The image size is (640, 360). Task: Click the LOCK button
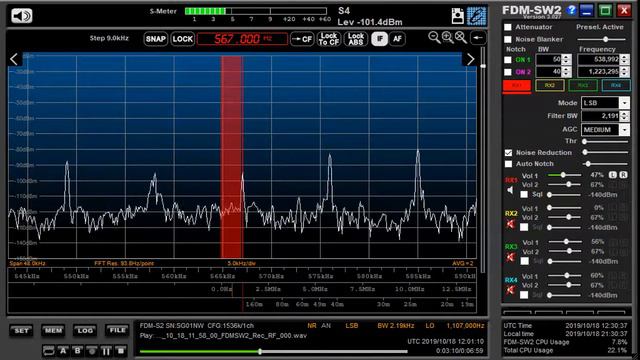click(x=182, y=39)
